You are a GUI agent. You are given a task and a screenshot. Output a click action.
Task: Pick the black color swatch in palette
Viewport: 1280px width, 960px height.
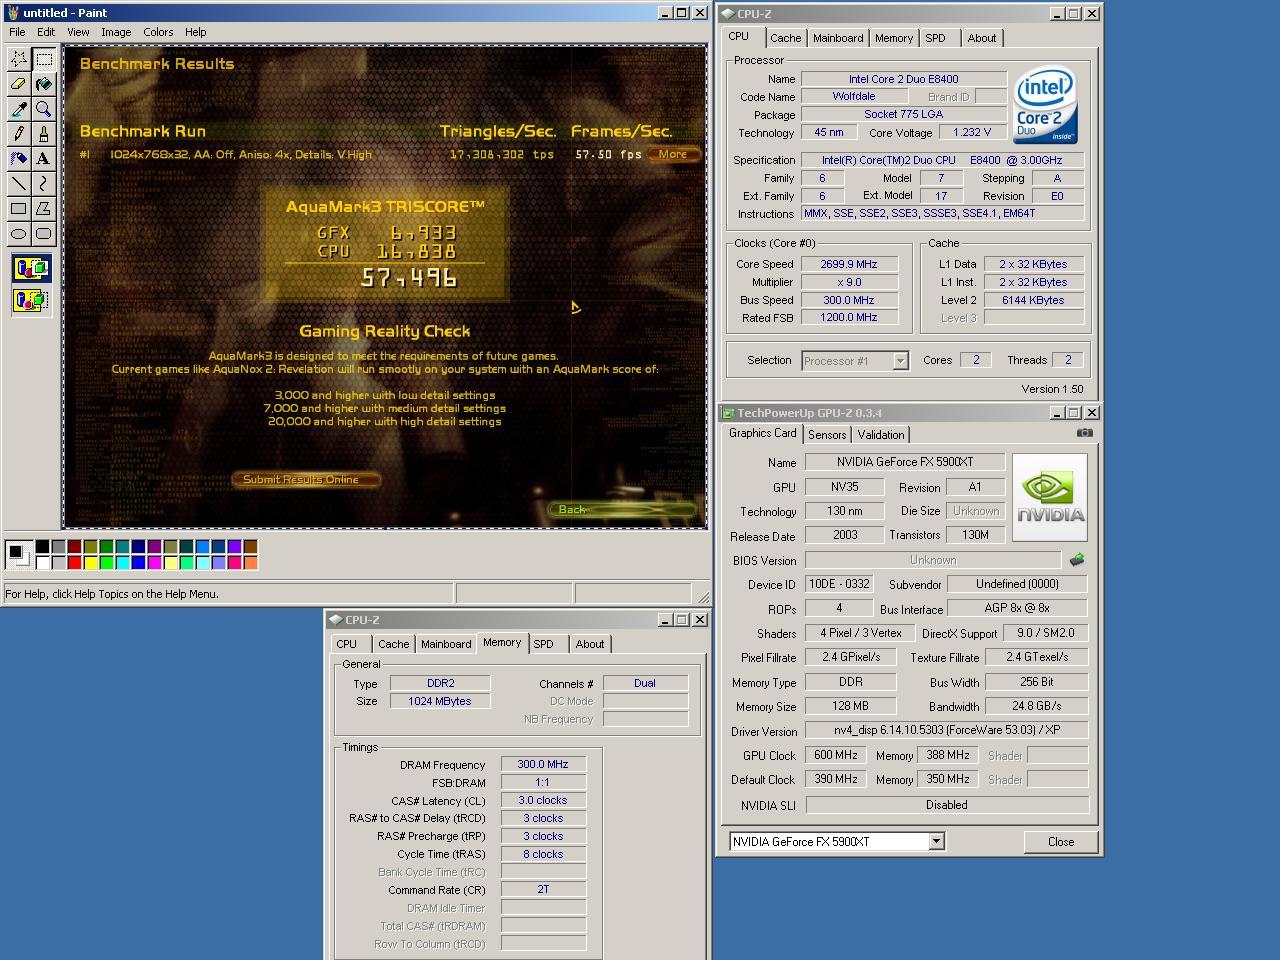[43, 546]
